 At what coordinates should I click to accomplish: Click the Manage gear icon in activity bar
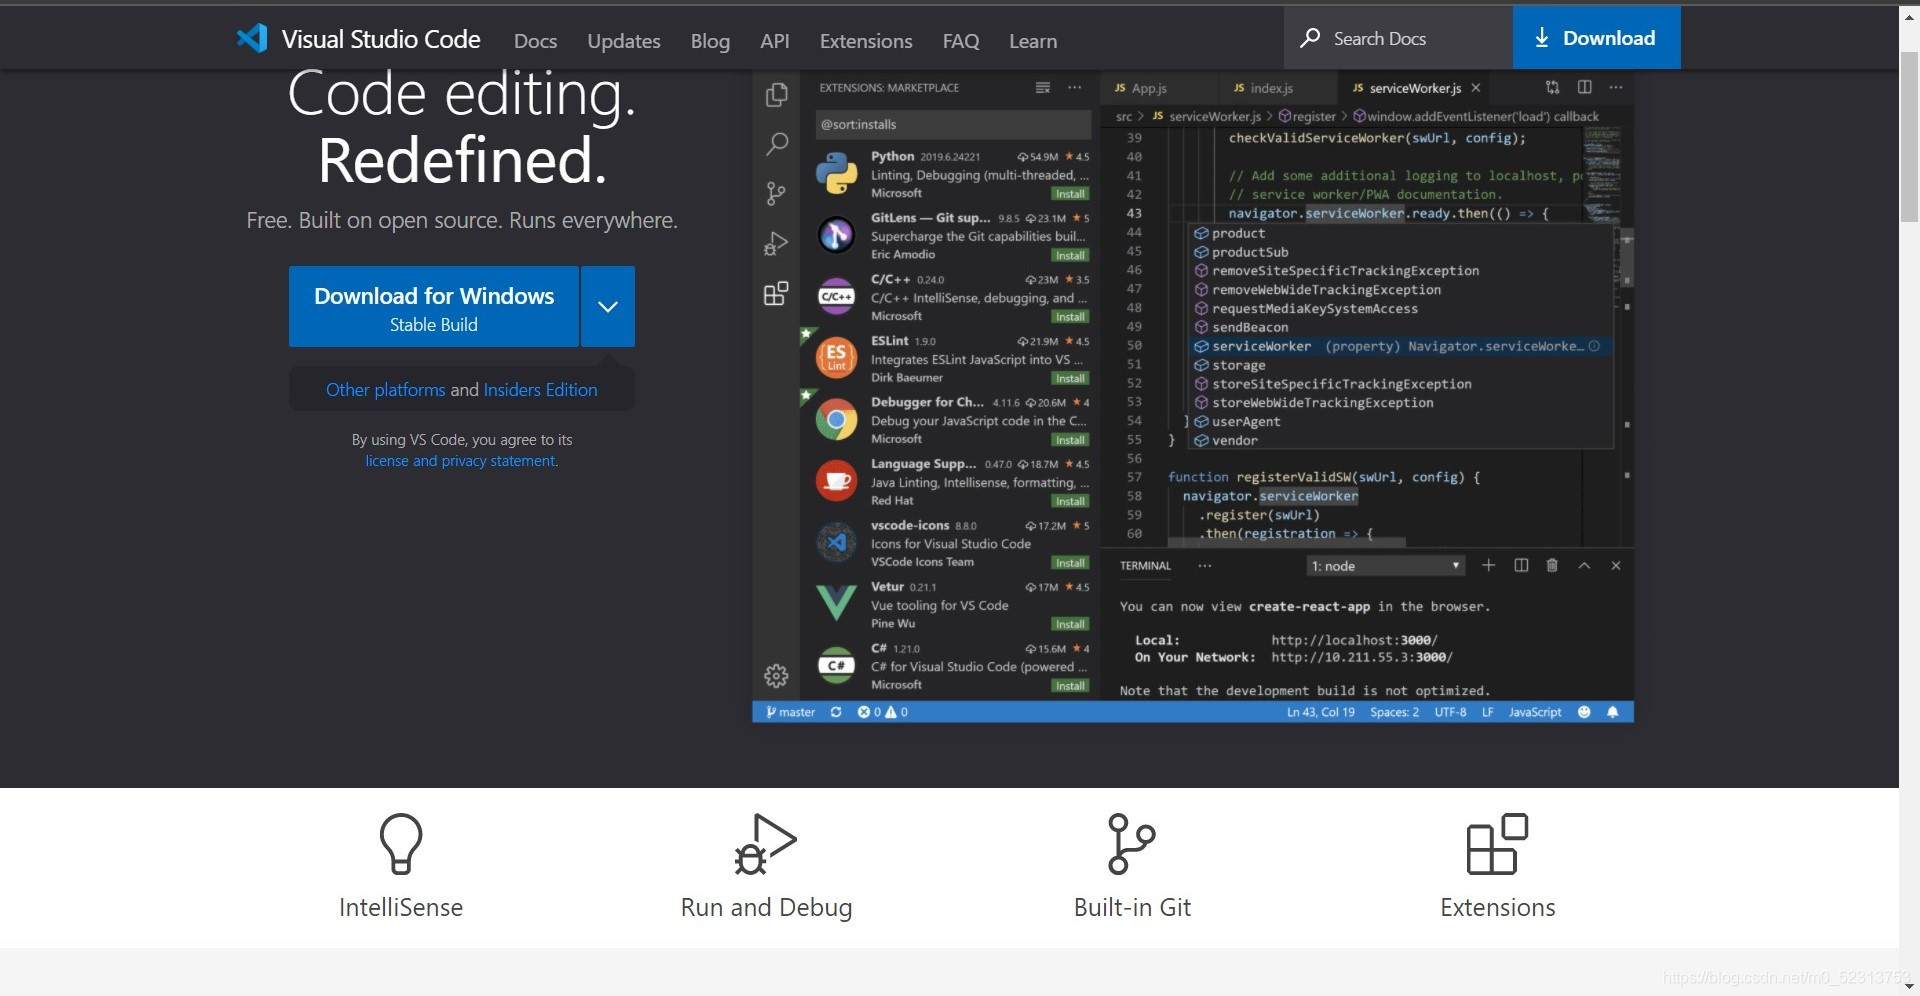click(776, 676)
